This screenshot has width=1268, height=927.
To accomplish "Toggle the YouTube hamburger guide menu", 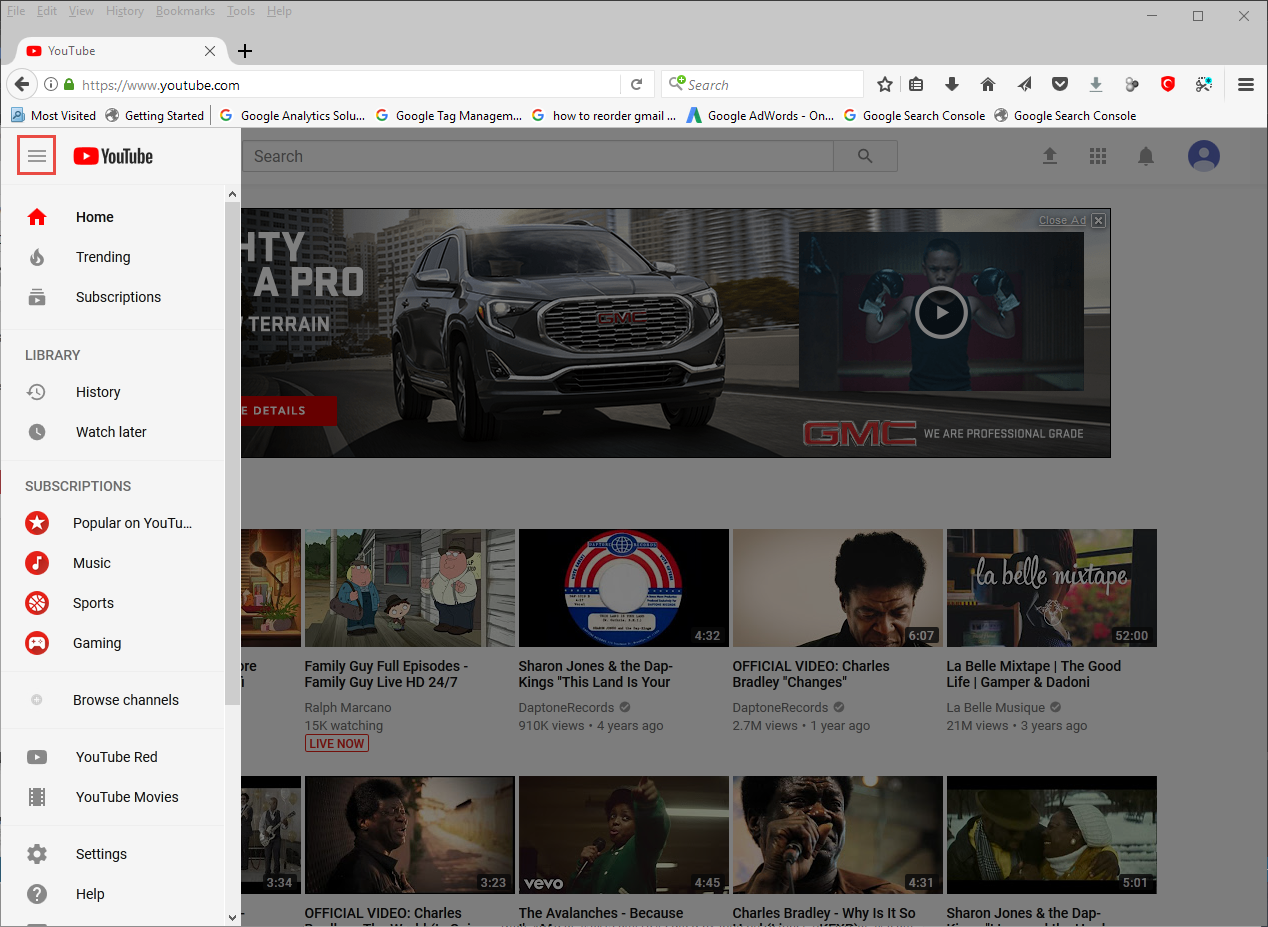I will tap(37, 156).
